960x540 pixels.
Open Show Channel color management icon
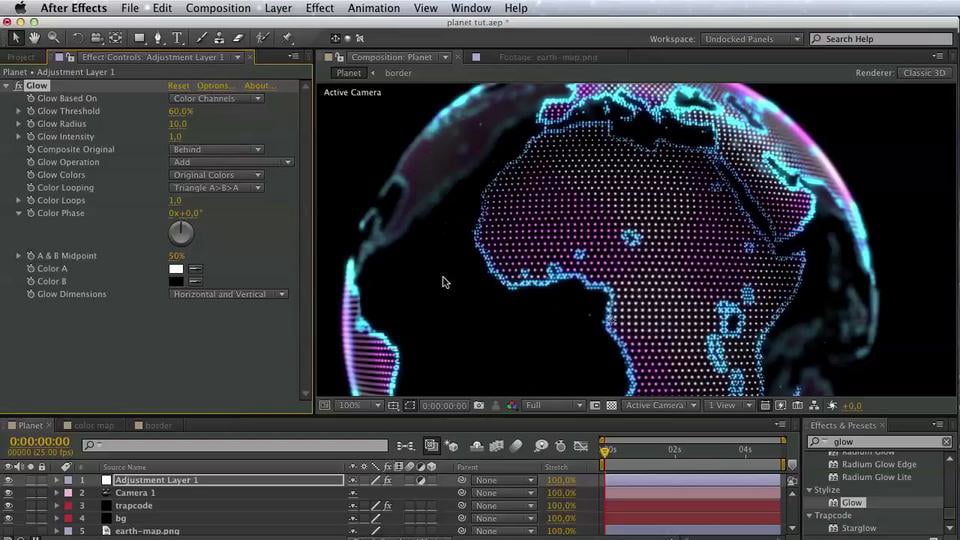click(511, 405)
